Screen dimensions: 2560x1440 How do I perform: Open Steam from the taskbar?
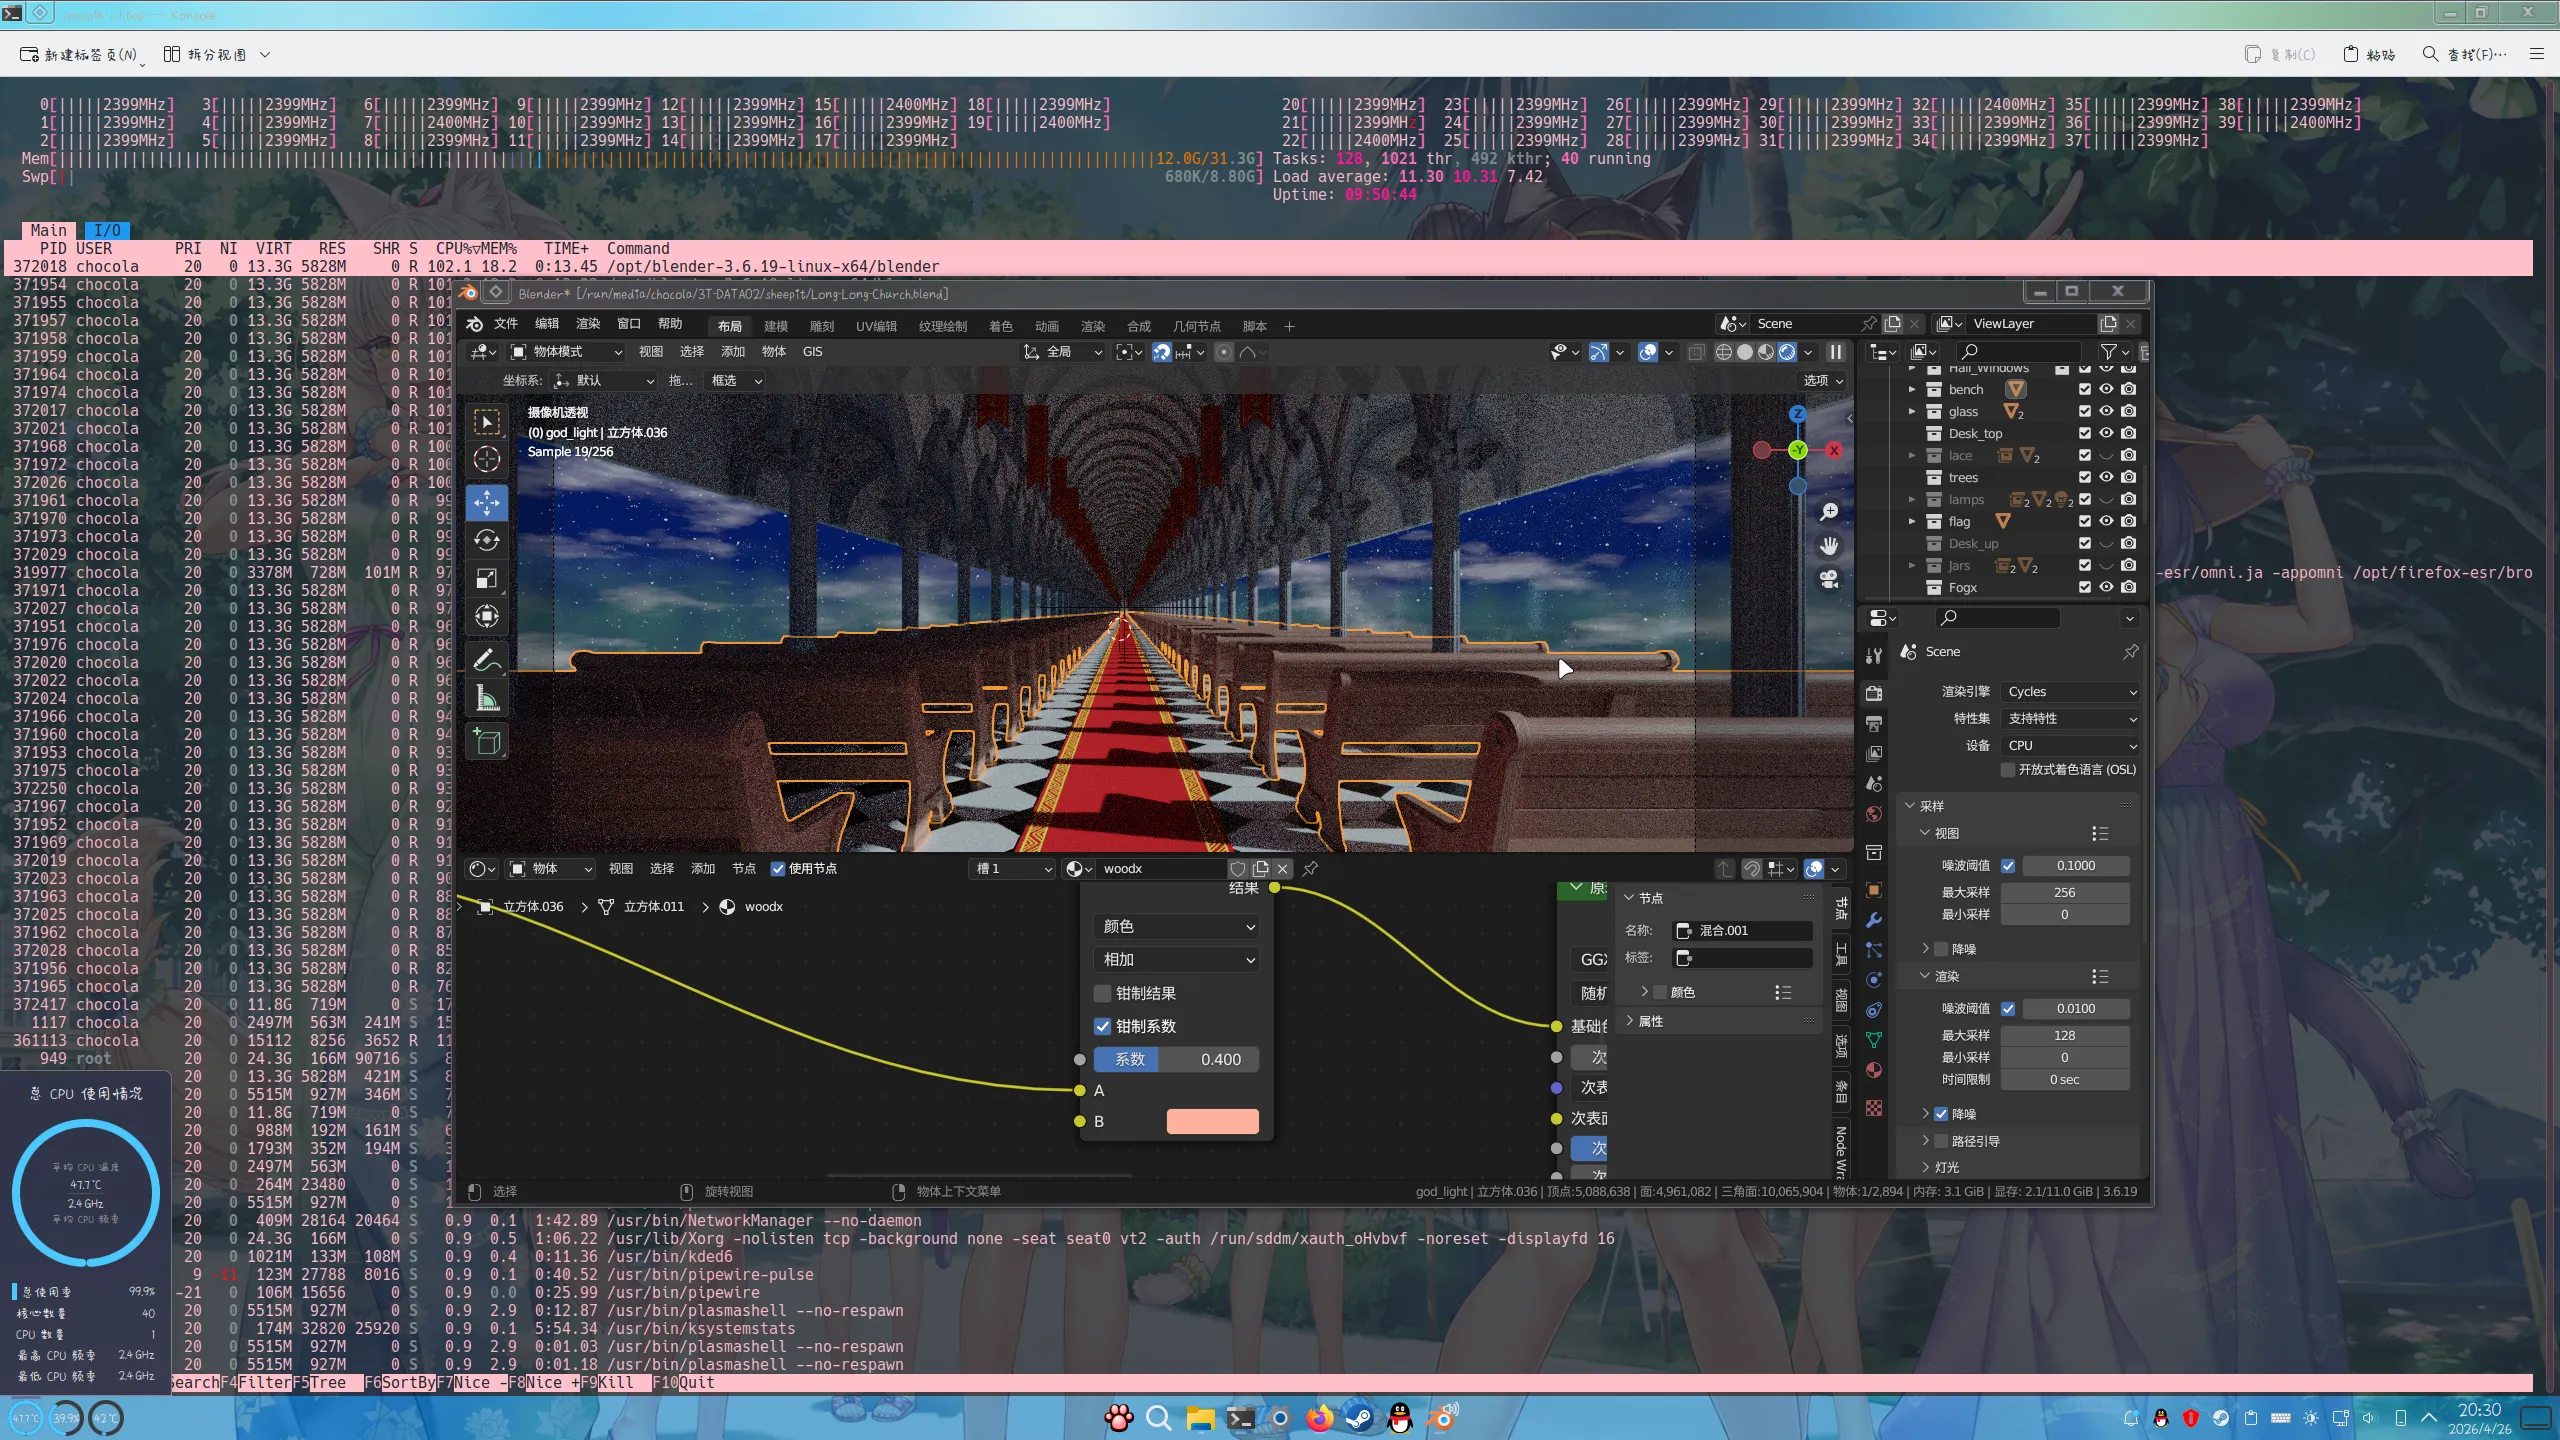tap(1360, 1418)
